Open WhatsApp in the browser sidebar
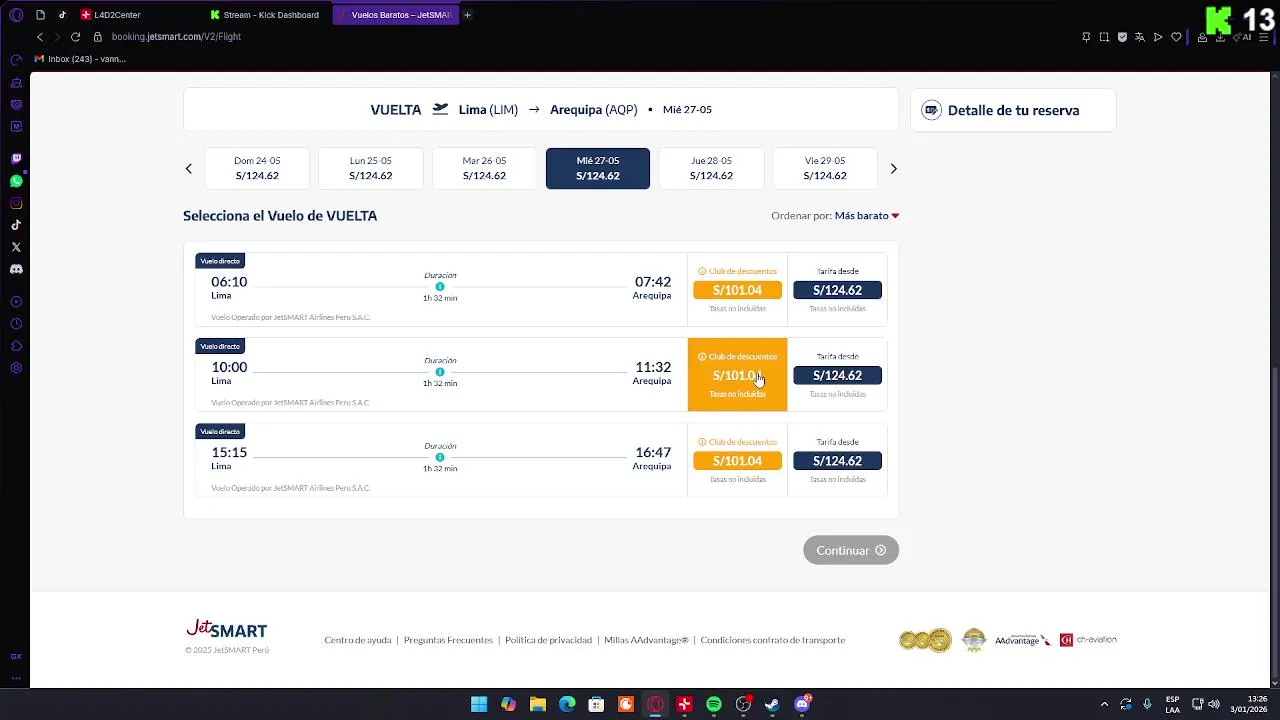1280x720 pixels. click(x=16, y=181)
